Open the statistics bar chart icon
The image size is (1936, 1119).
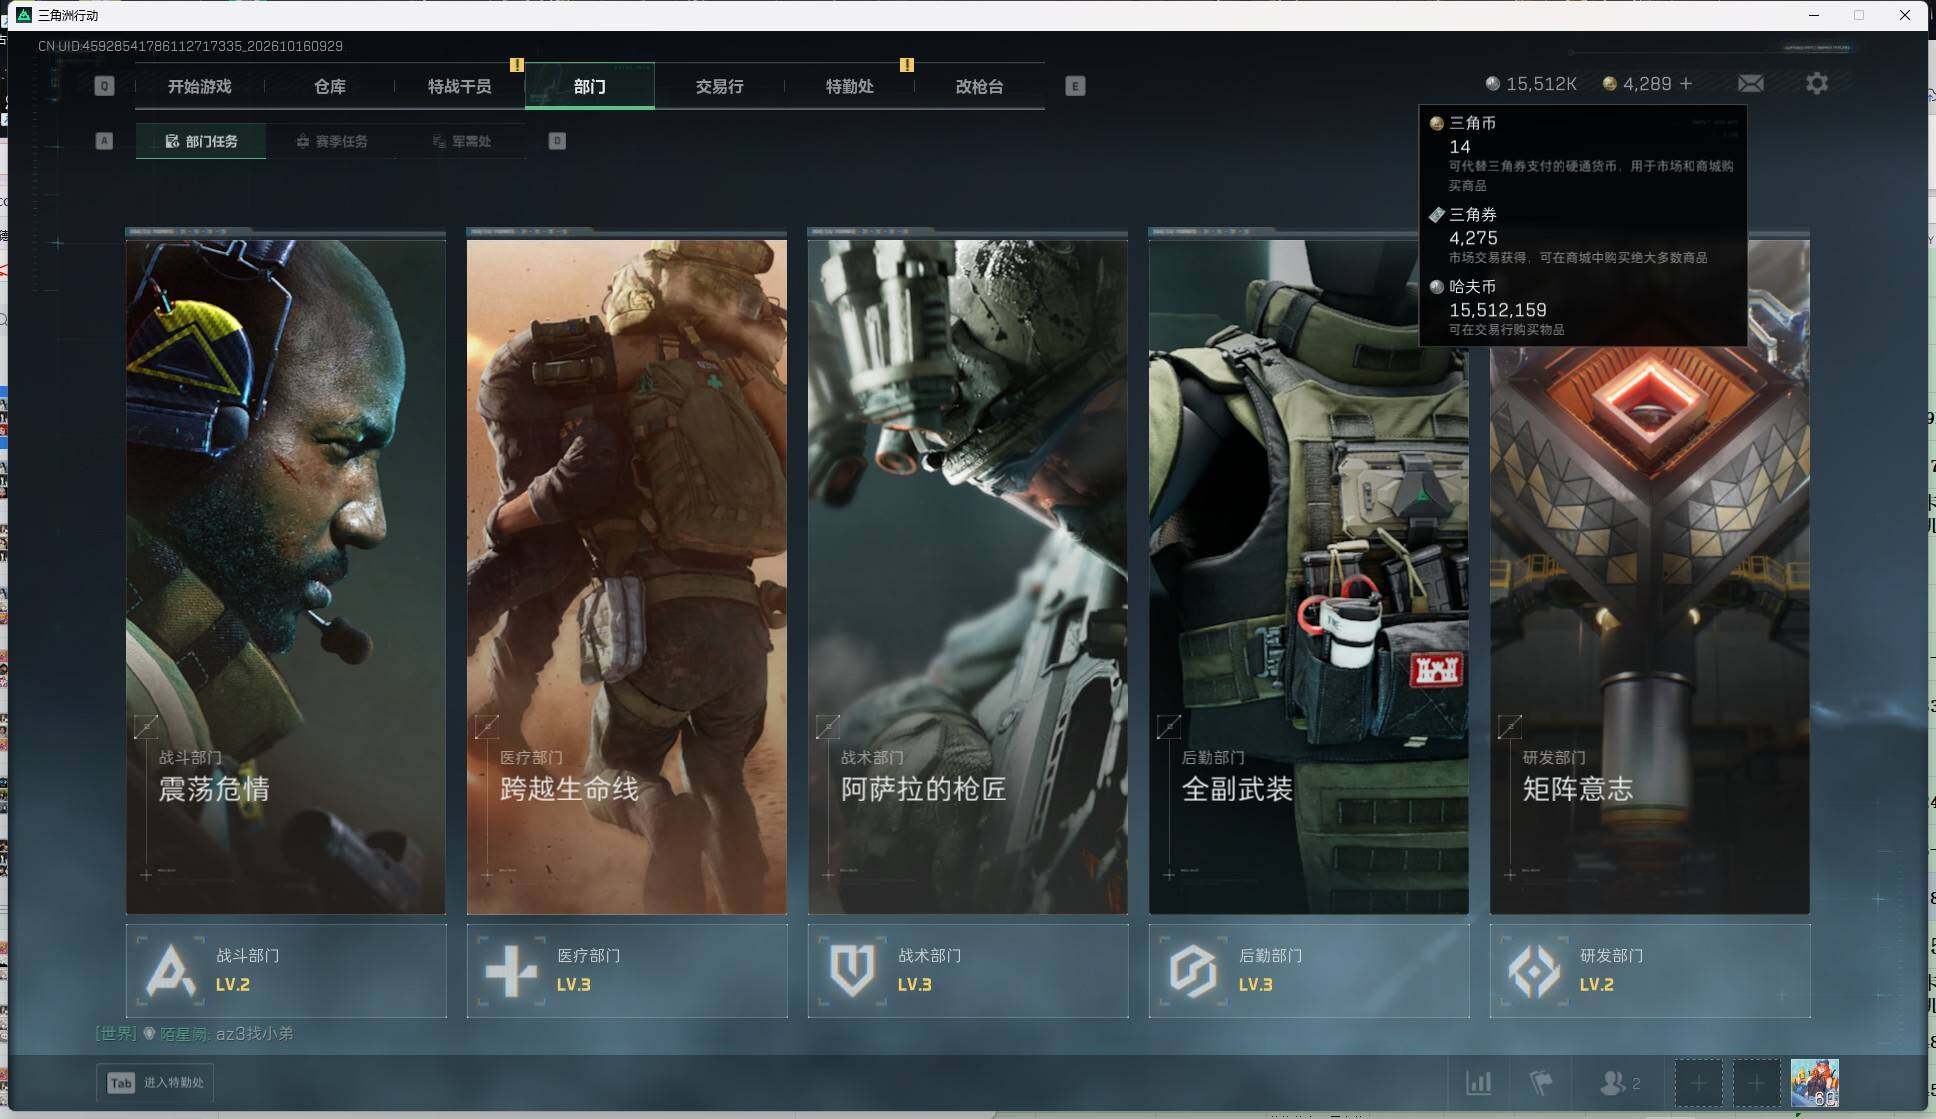coord(1478,1082)
